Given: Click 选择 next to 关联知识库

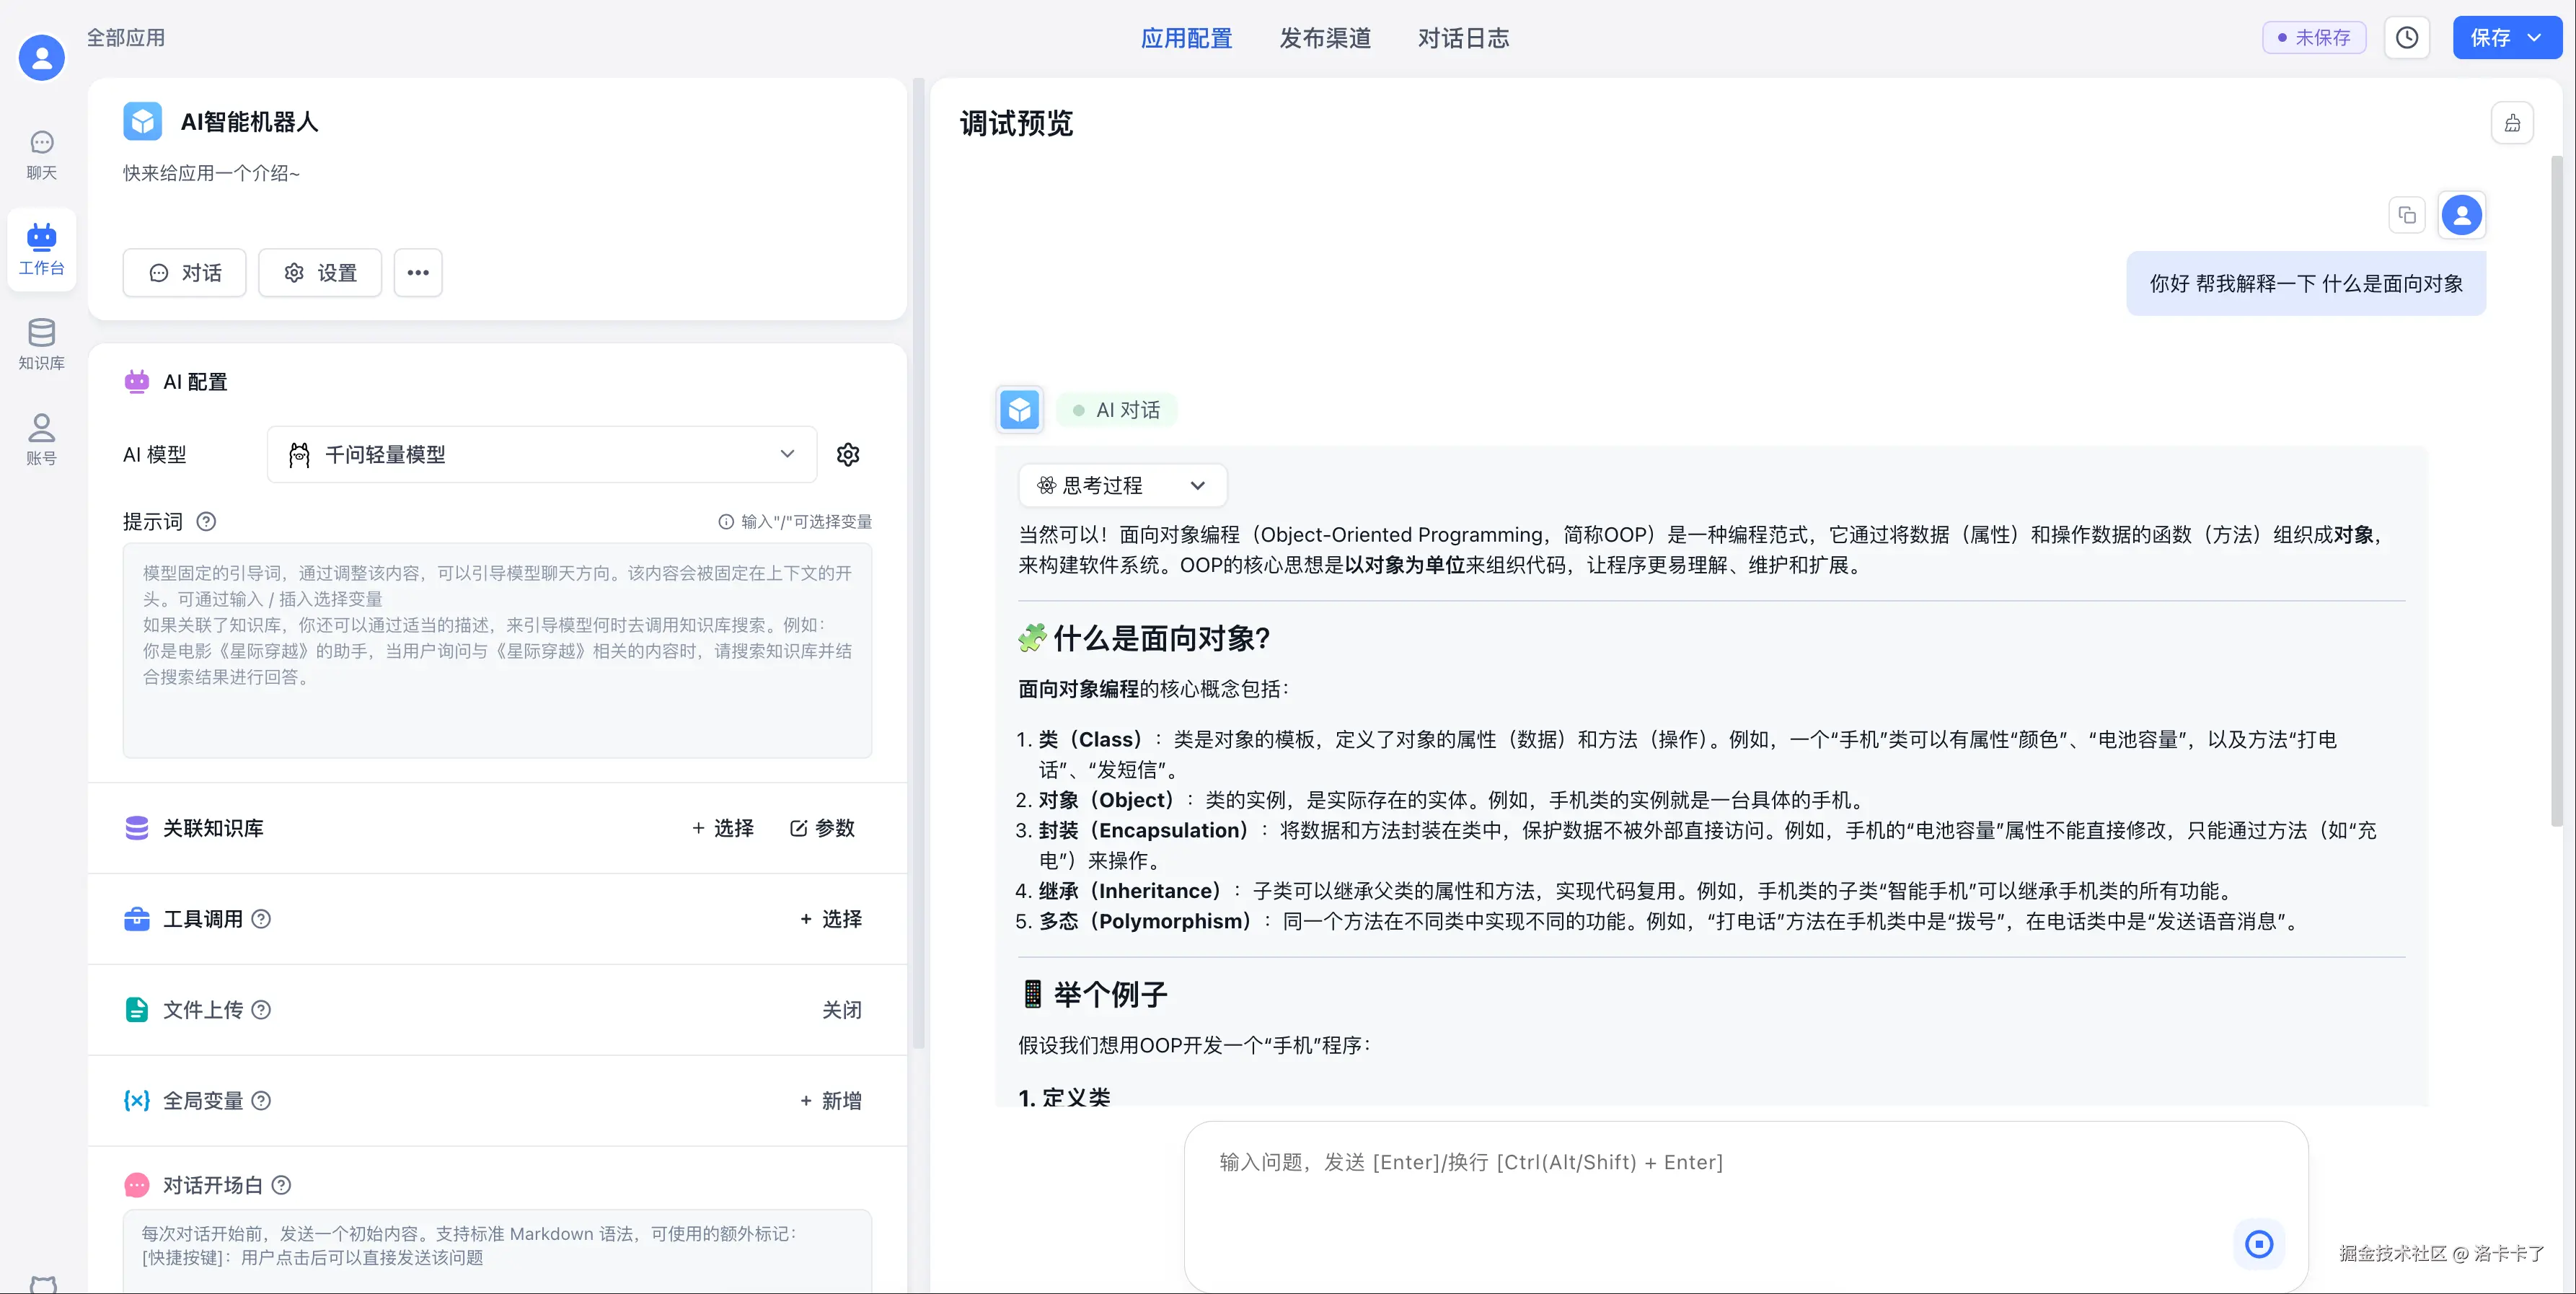Looking at the screenshot, I should click(722, 828).
